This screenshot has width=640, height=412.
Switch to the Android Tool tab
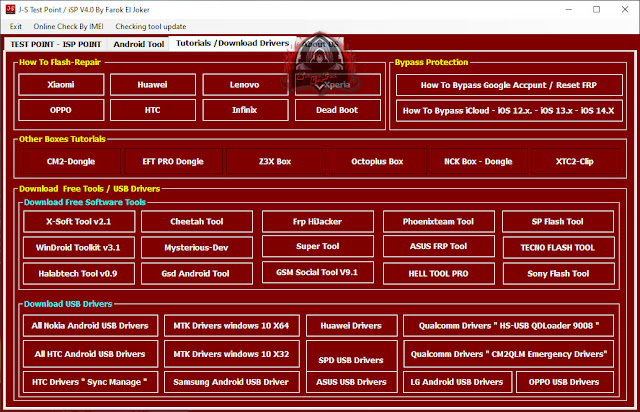tap(139, 44)
